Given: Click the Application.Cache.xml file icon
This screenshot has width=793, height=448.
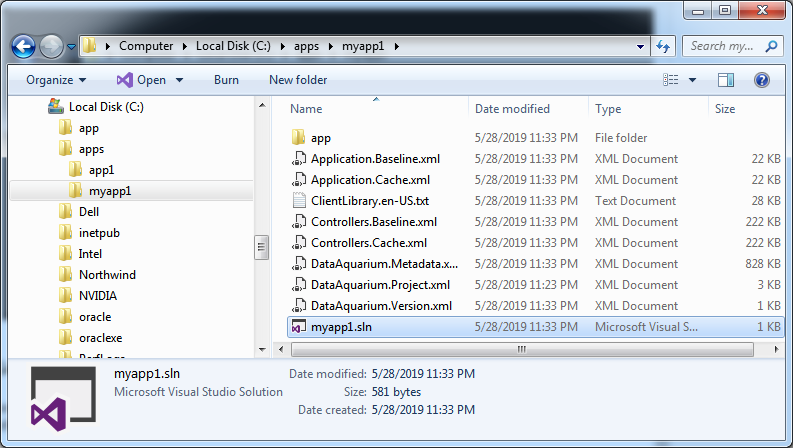Looking at the screenshot, I should click(298, 180).
